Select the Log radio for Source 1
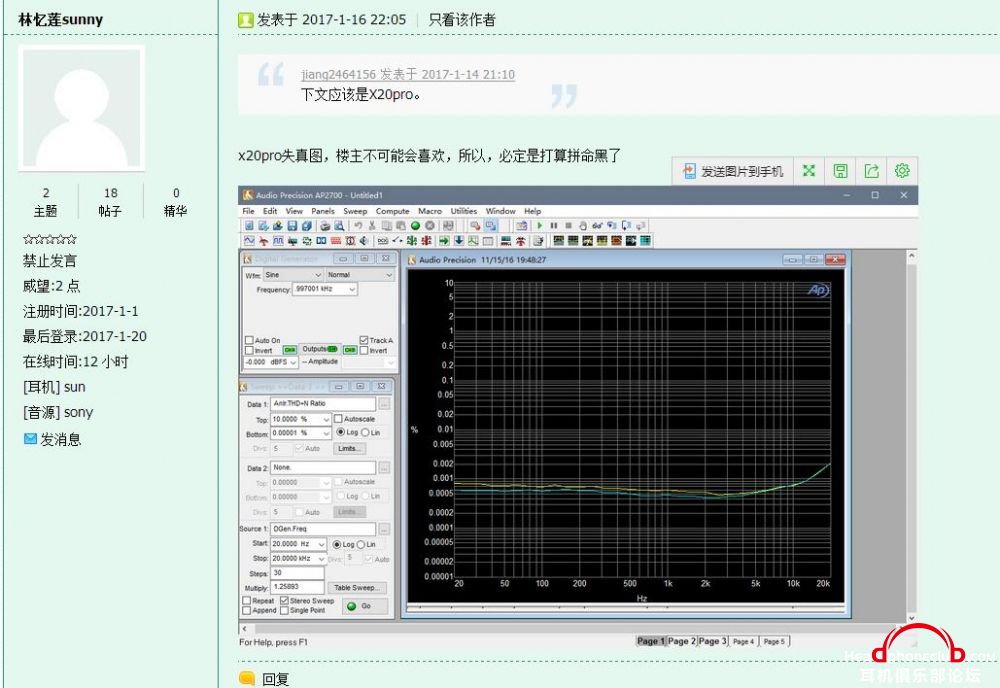This screenshot has width=1000, height=688. pyautogui.click(x=337, y=545)
